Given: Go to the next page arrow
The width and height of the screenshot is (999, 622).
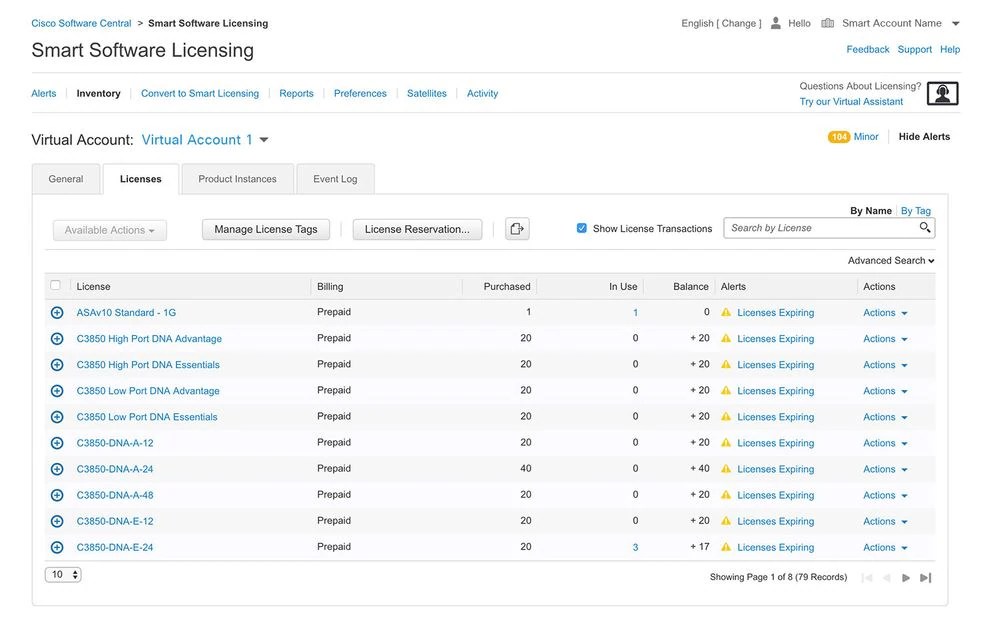Looking at the screenshot, I should pyautogui.click(x=906, y=577).
